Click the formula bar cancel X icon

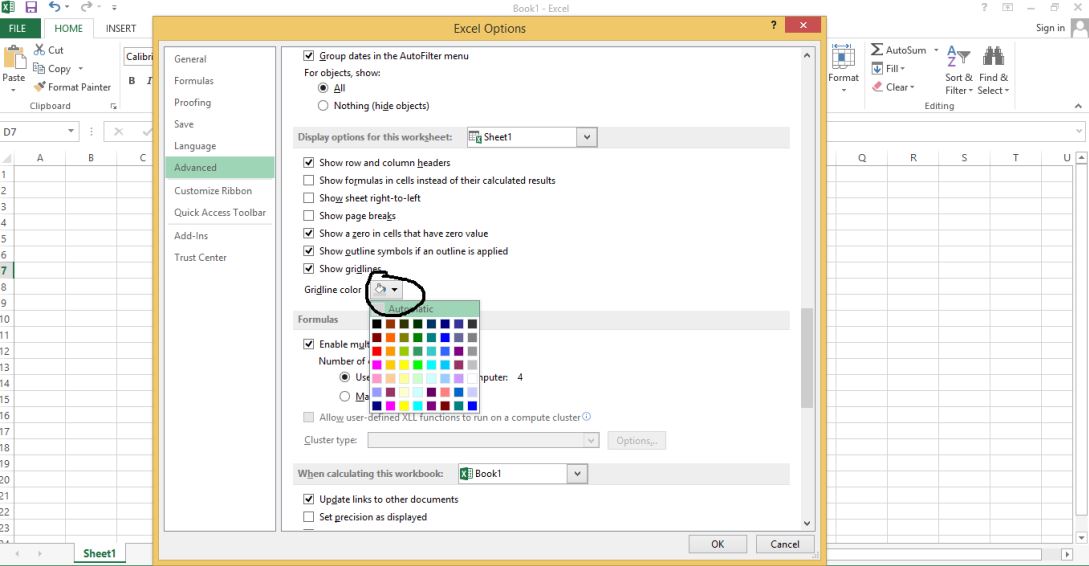[119, 131]
